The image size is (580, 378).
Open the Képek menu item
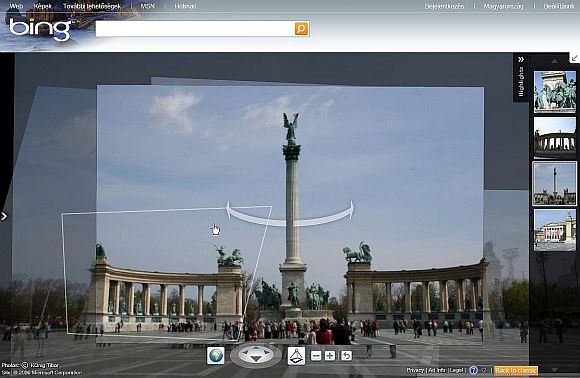(43, 6)
